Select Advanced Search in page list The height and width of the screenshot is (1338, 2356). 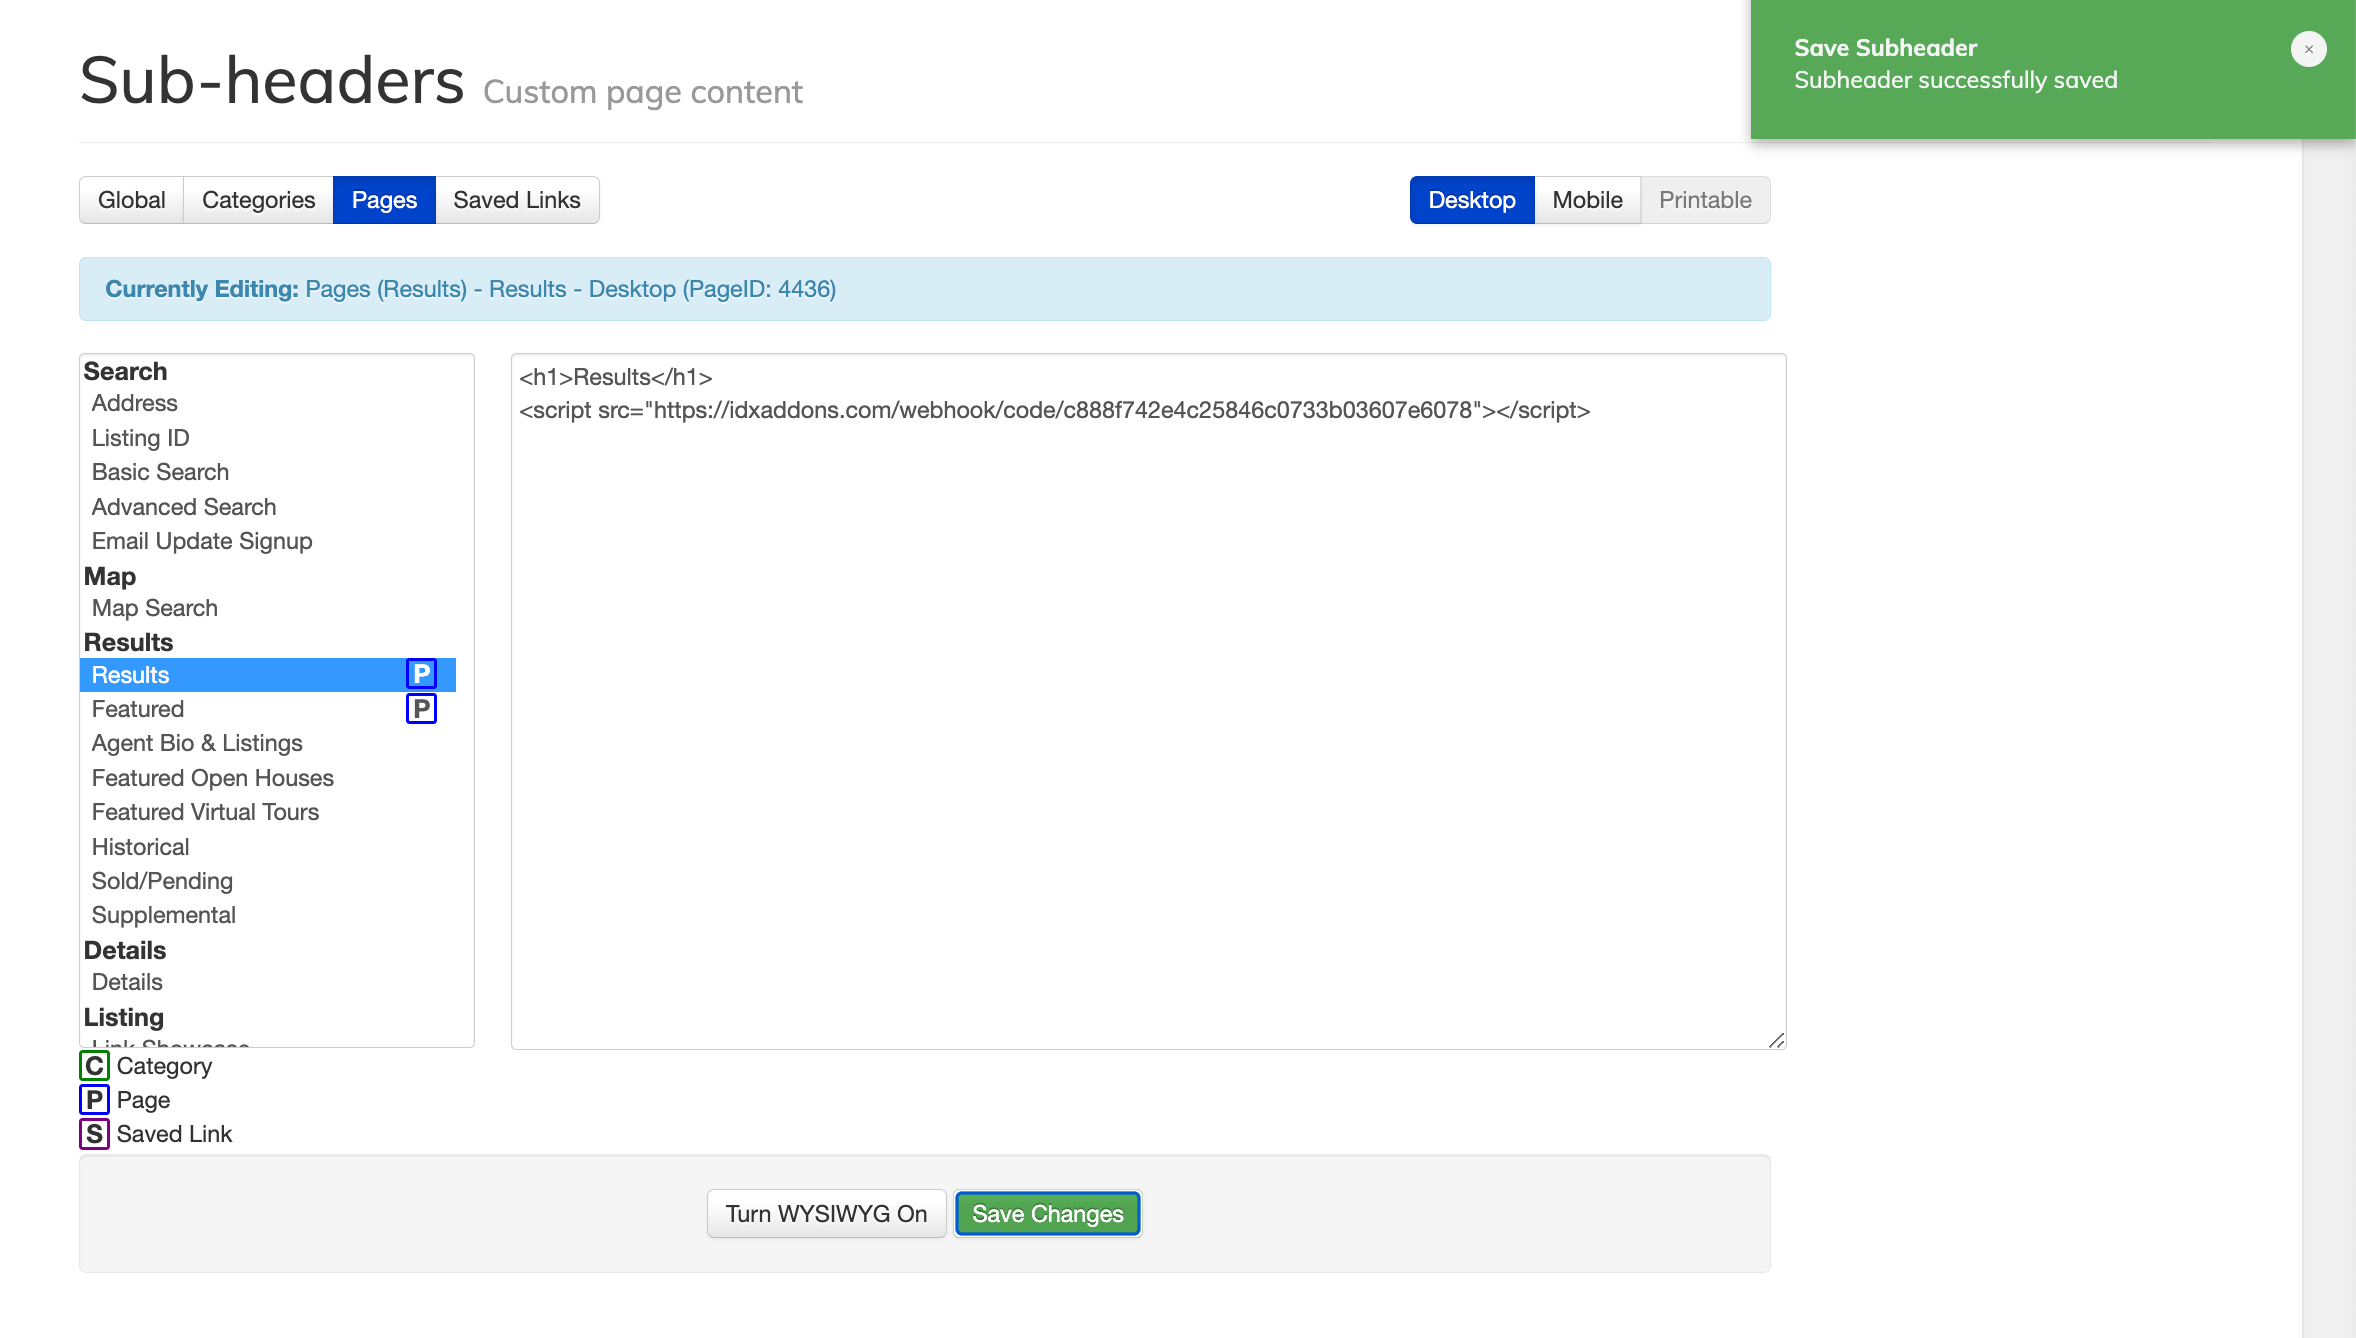pos(184,507)
